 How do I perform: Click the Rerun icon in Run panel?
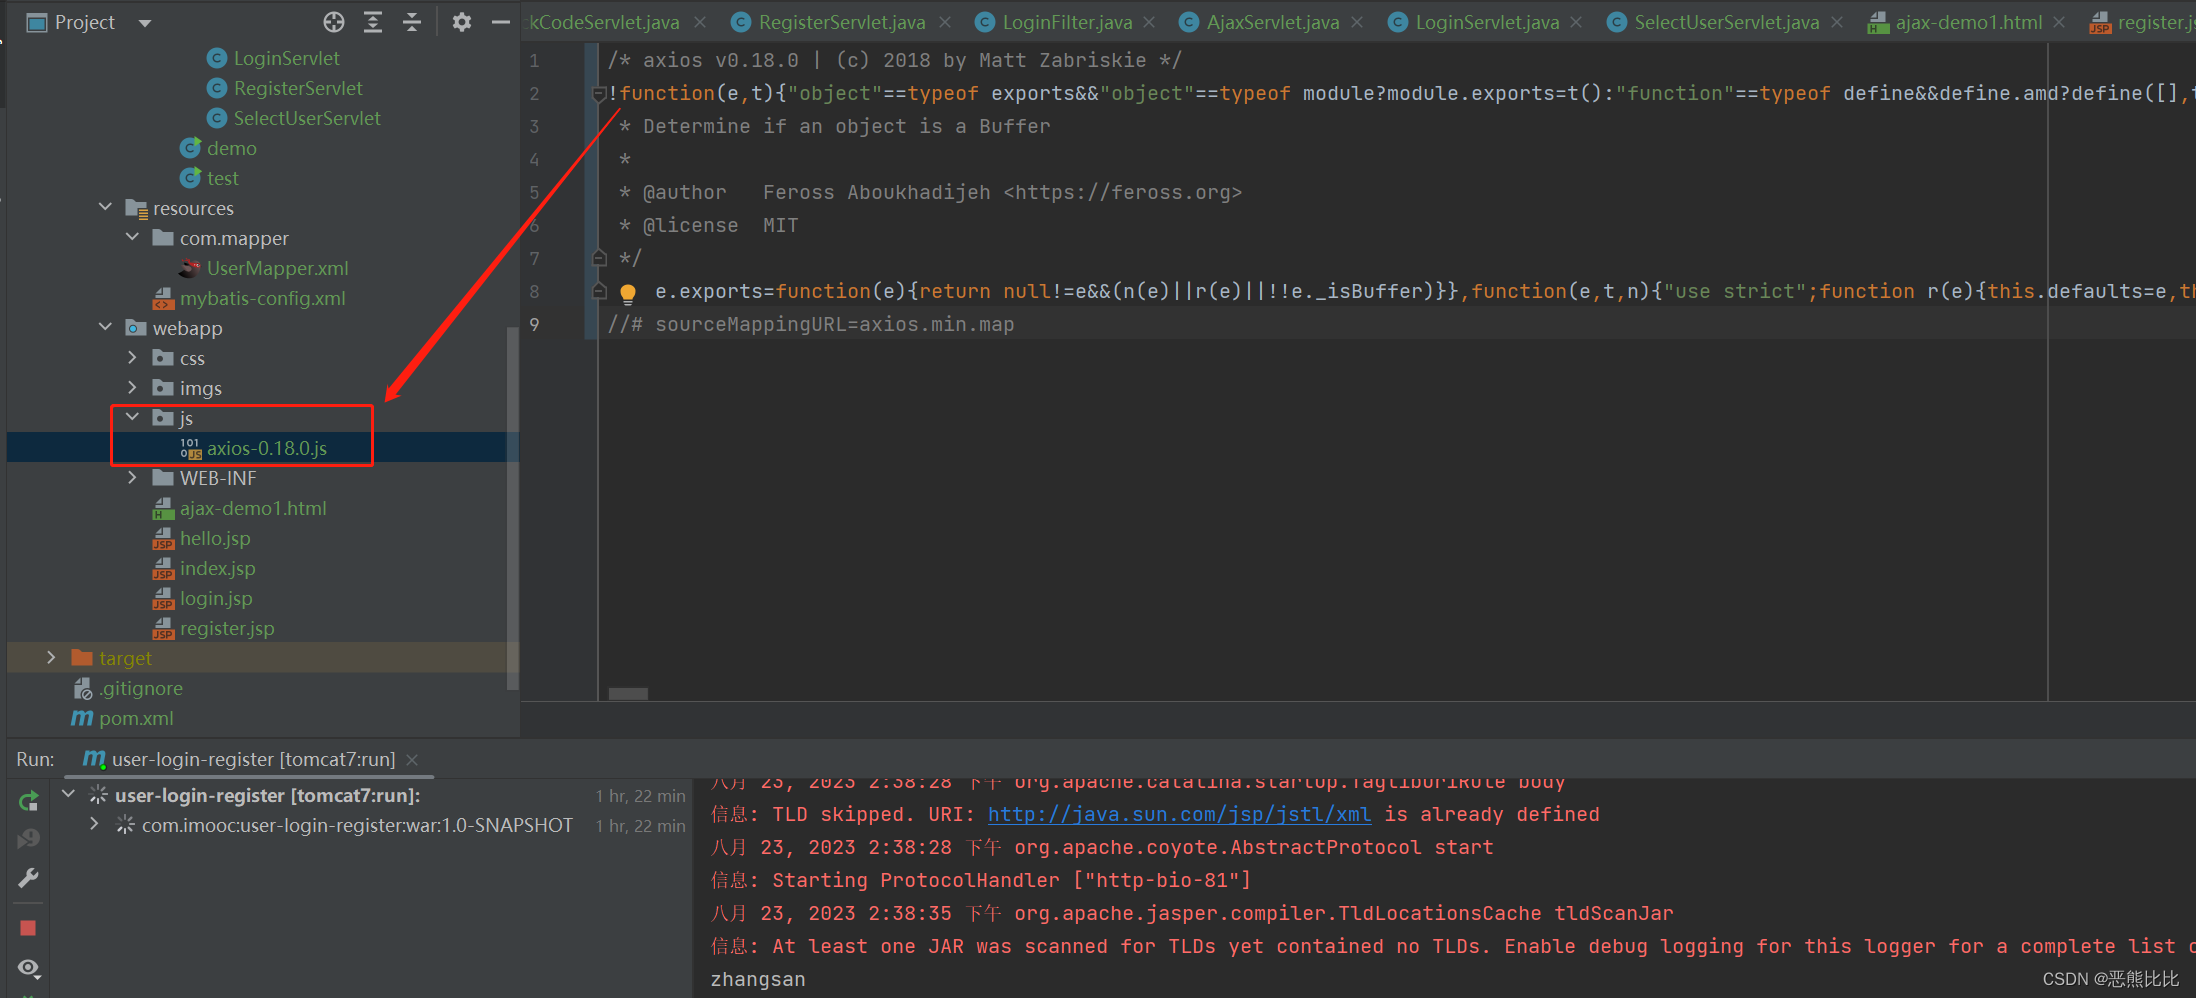(x=28, y=801)
